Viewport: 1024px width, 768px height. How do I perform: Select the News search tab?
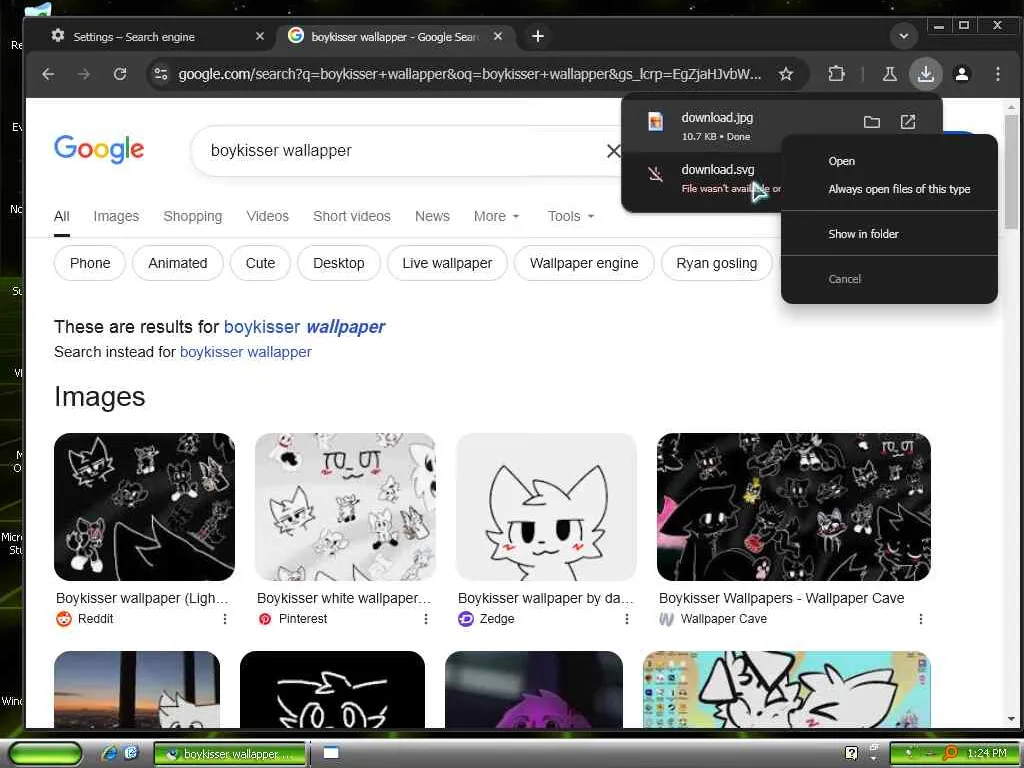point(432,216)
